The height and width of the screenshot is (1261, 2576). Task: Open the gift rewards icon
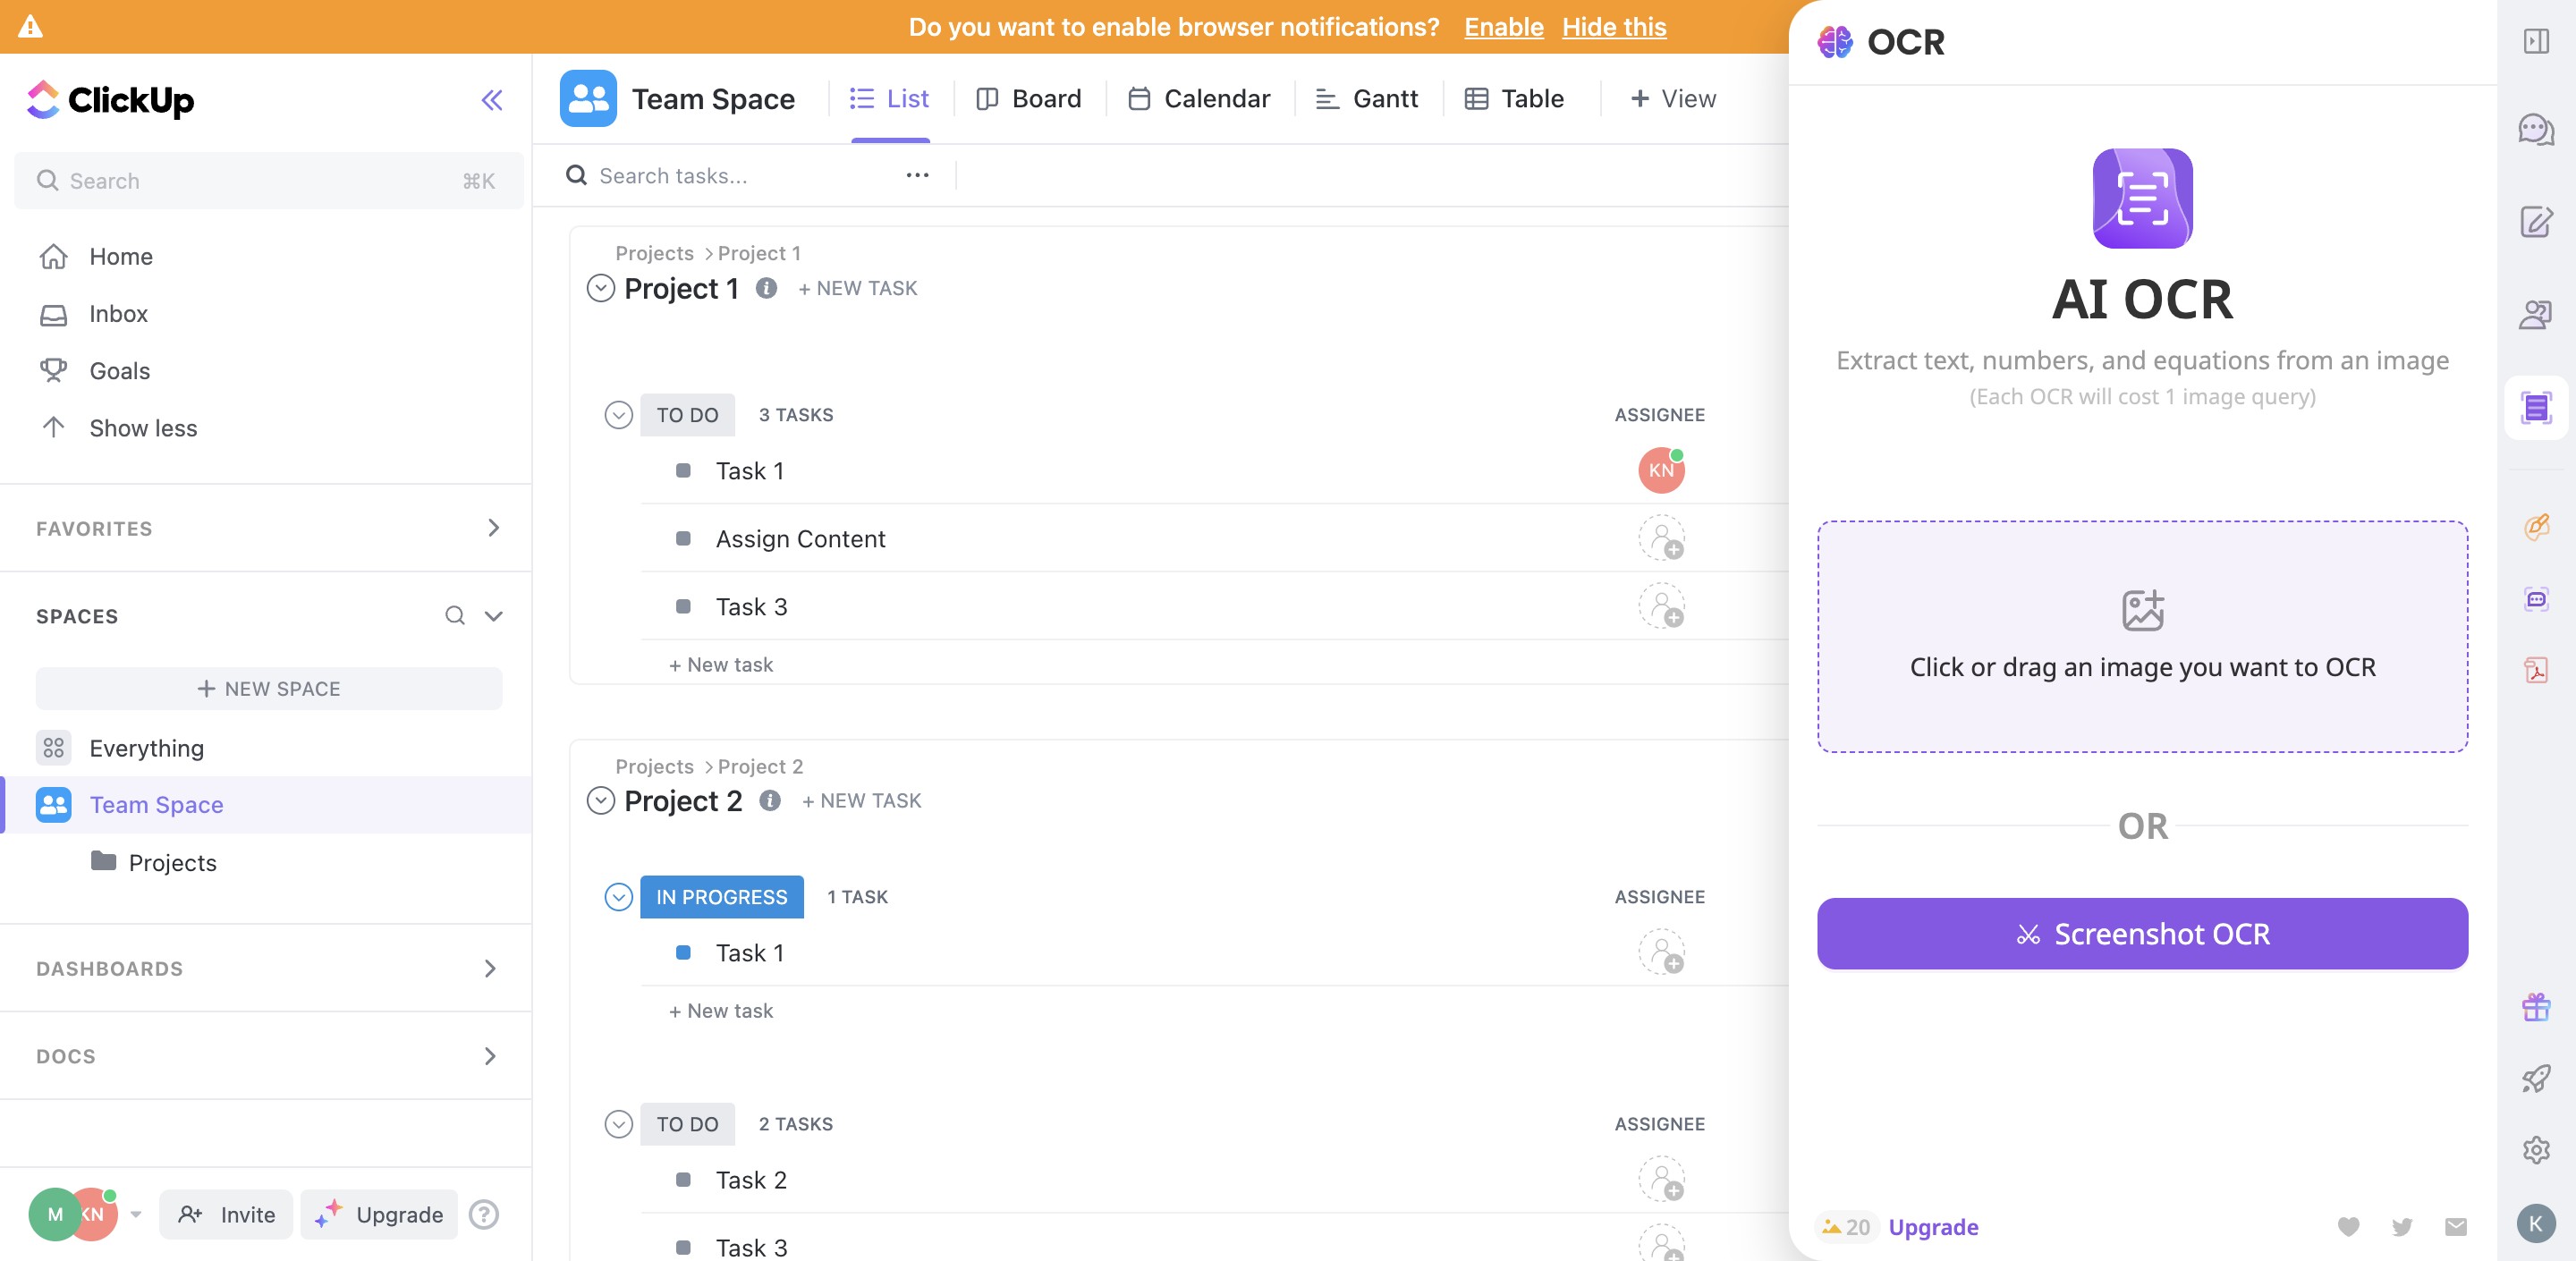pyautogui.click(x=2536, y=1007)
